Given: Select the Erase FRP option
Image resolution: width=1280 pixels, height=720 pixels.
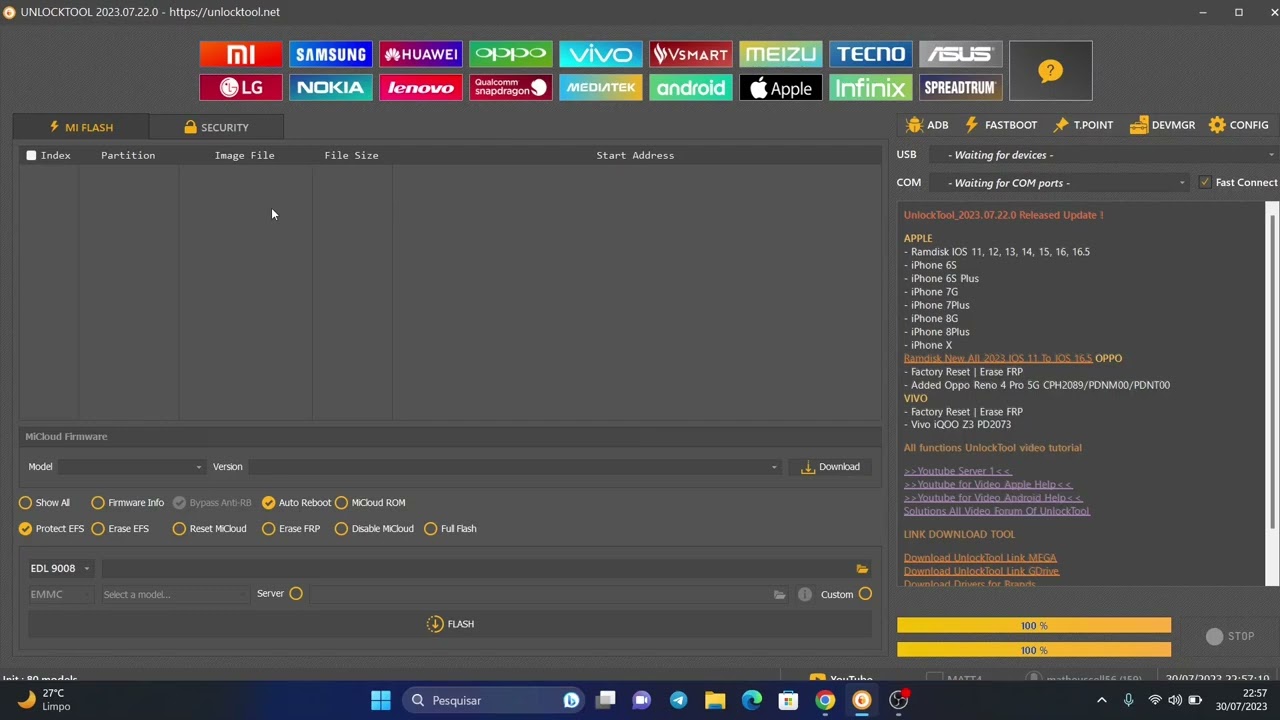Looking at the screenshot, I should click(291, 529).
